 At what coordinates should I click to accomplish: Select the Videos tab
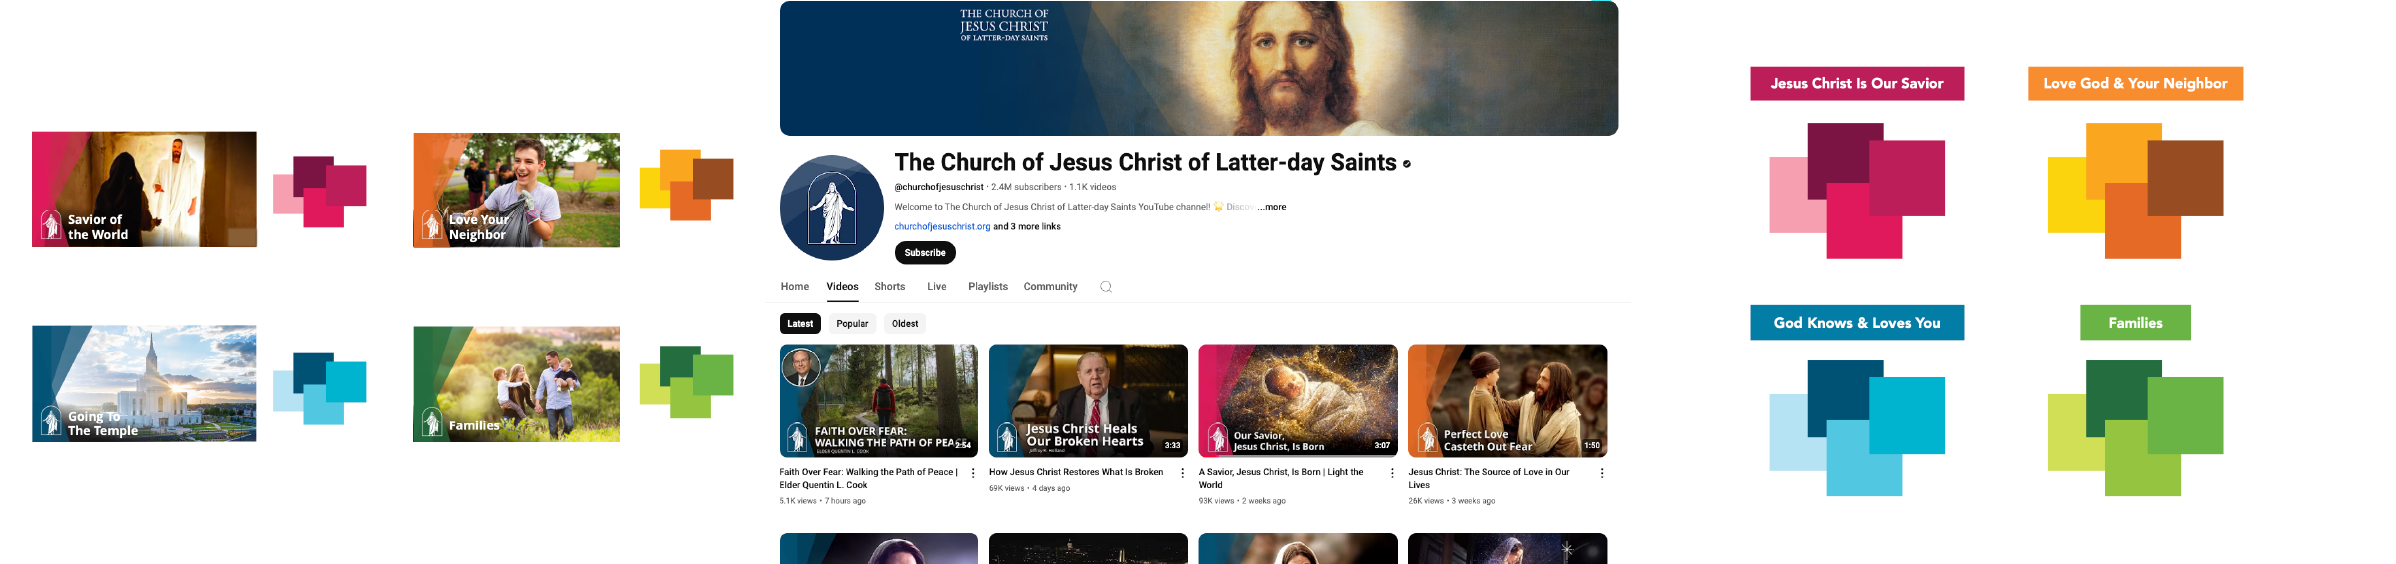coord(842,287)
